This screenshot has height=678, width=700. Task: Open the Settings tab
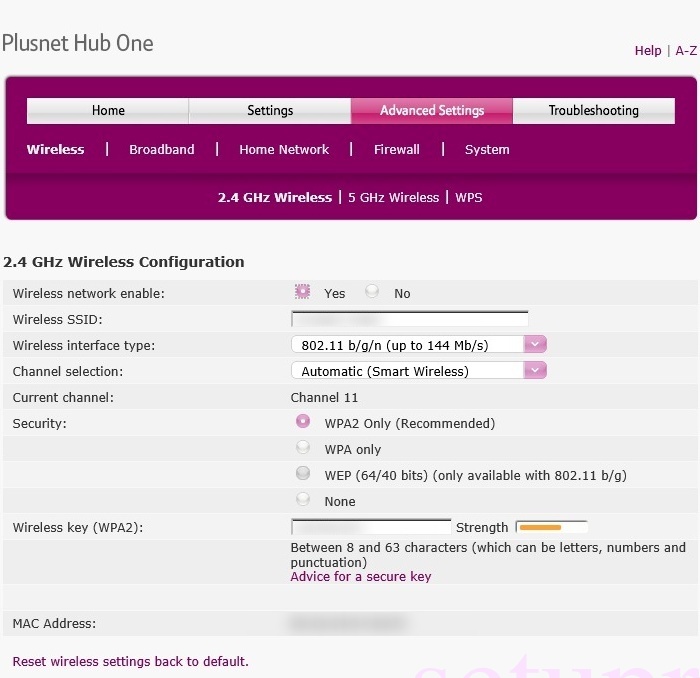pyautogui.click(x=270, y=110)
